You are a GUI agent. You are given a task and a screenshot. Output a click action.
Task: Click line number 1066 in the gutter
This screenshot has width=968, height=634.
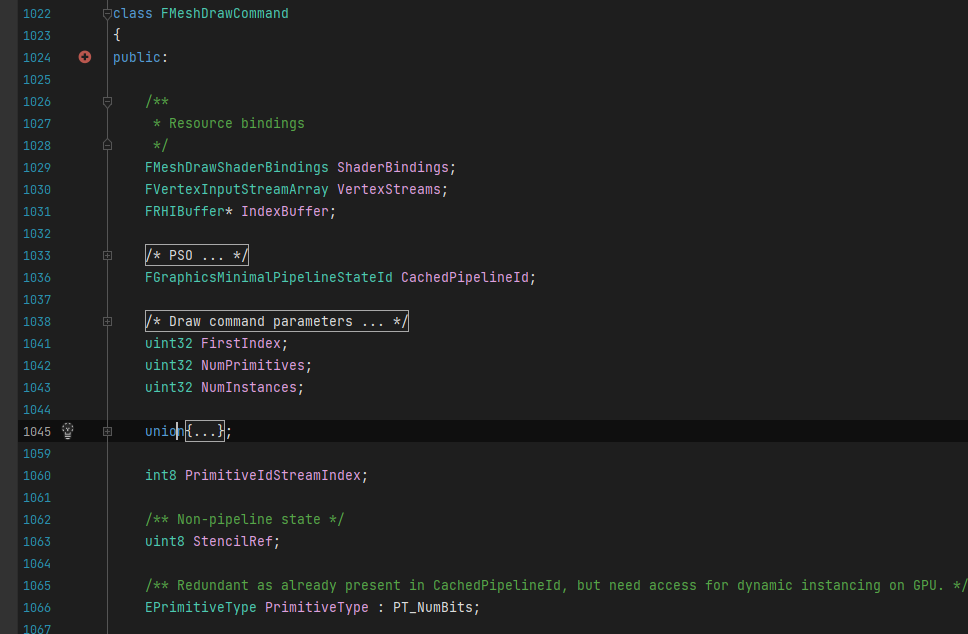tap(37, 608)
